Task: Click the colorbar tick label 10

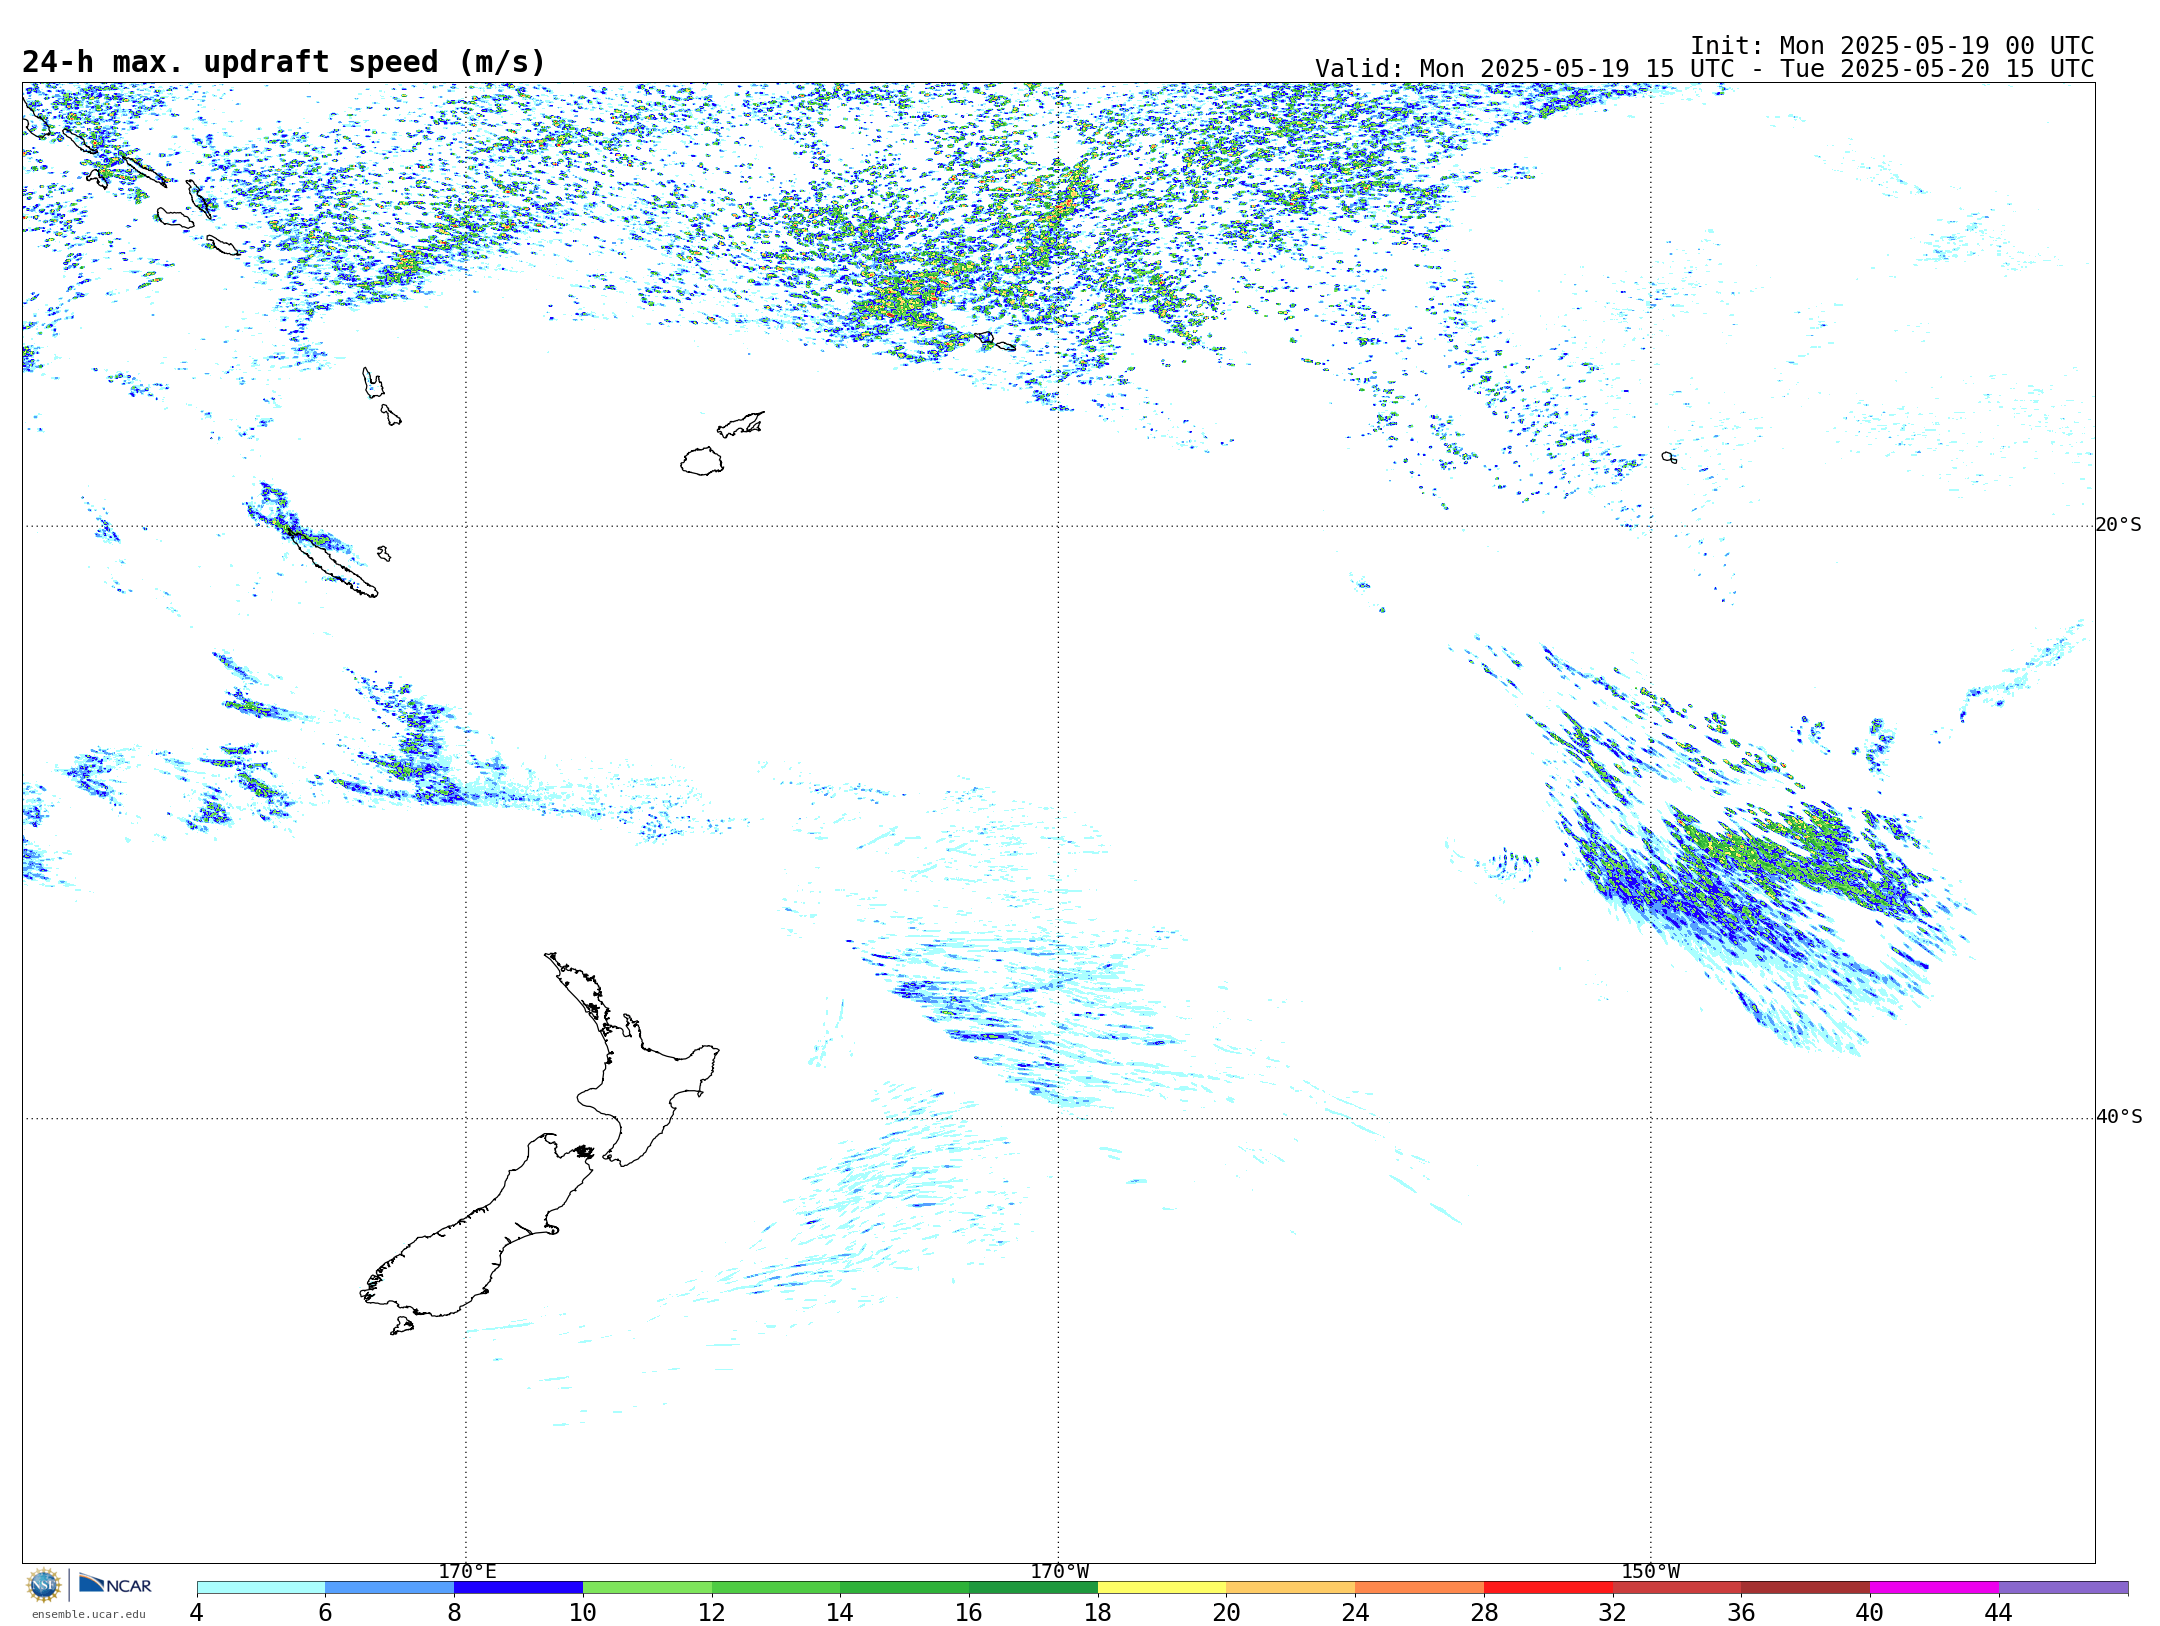Action: (583, 1613)
